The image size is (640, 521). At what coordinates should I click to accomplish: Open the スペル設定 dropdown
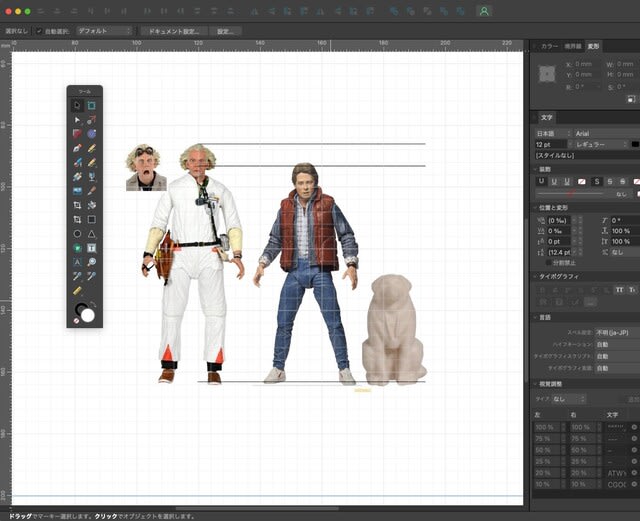point(617,333)
